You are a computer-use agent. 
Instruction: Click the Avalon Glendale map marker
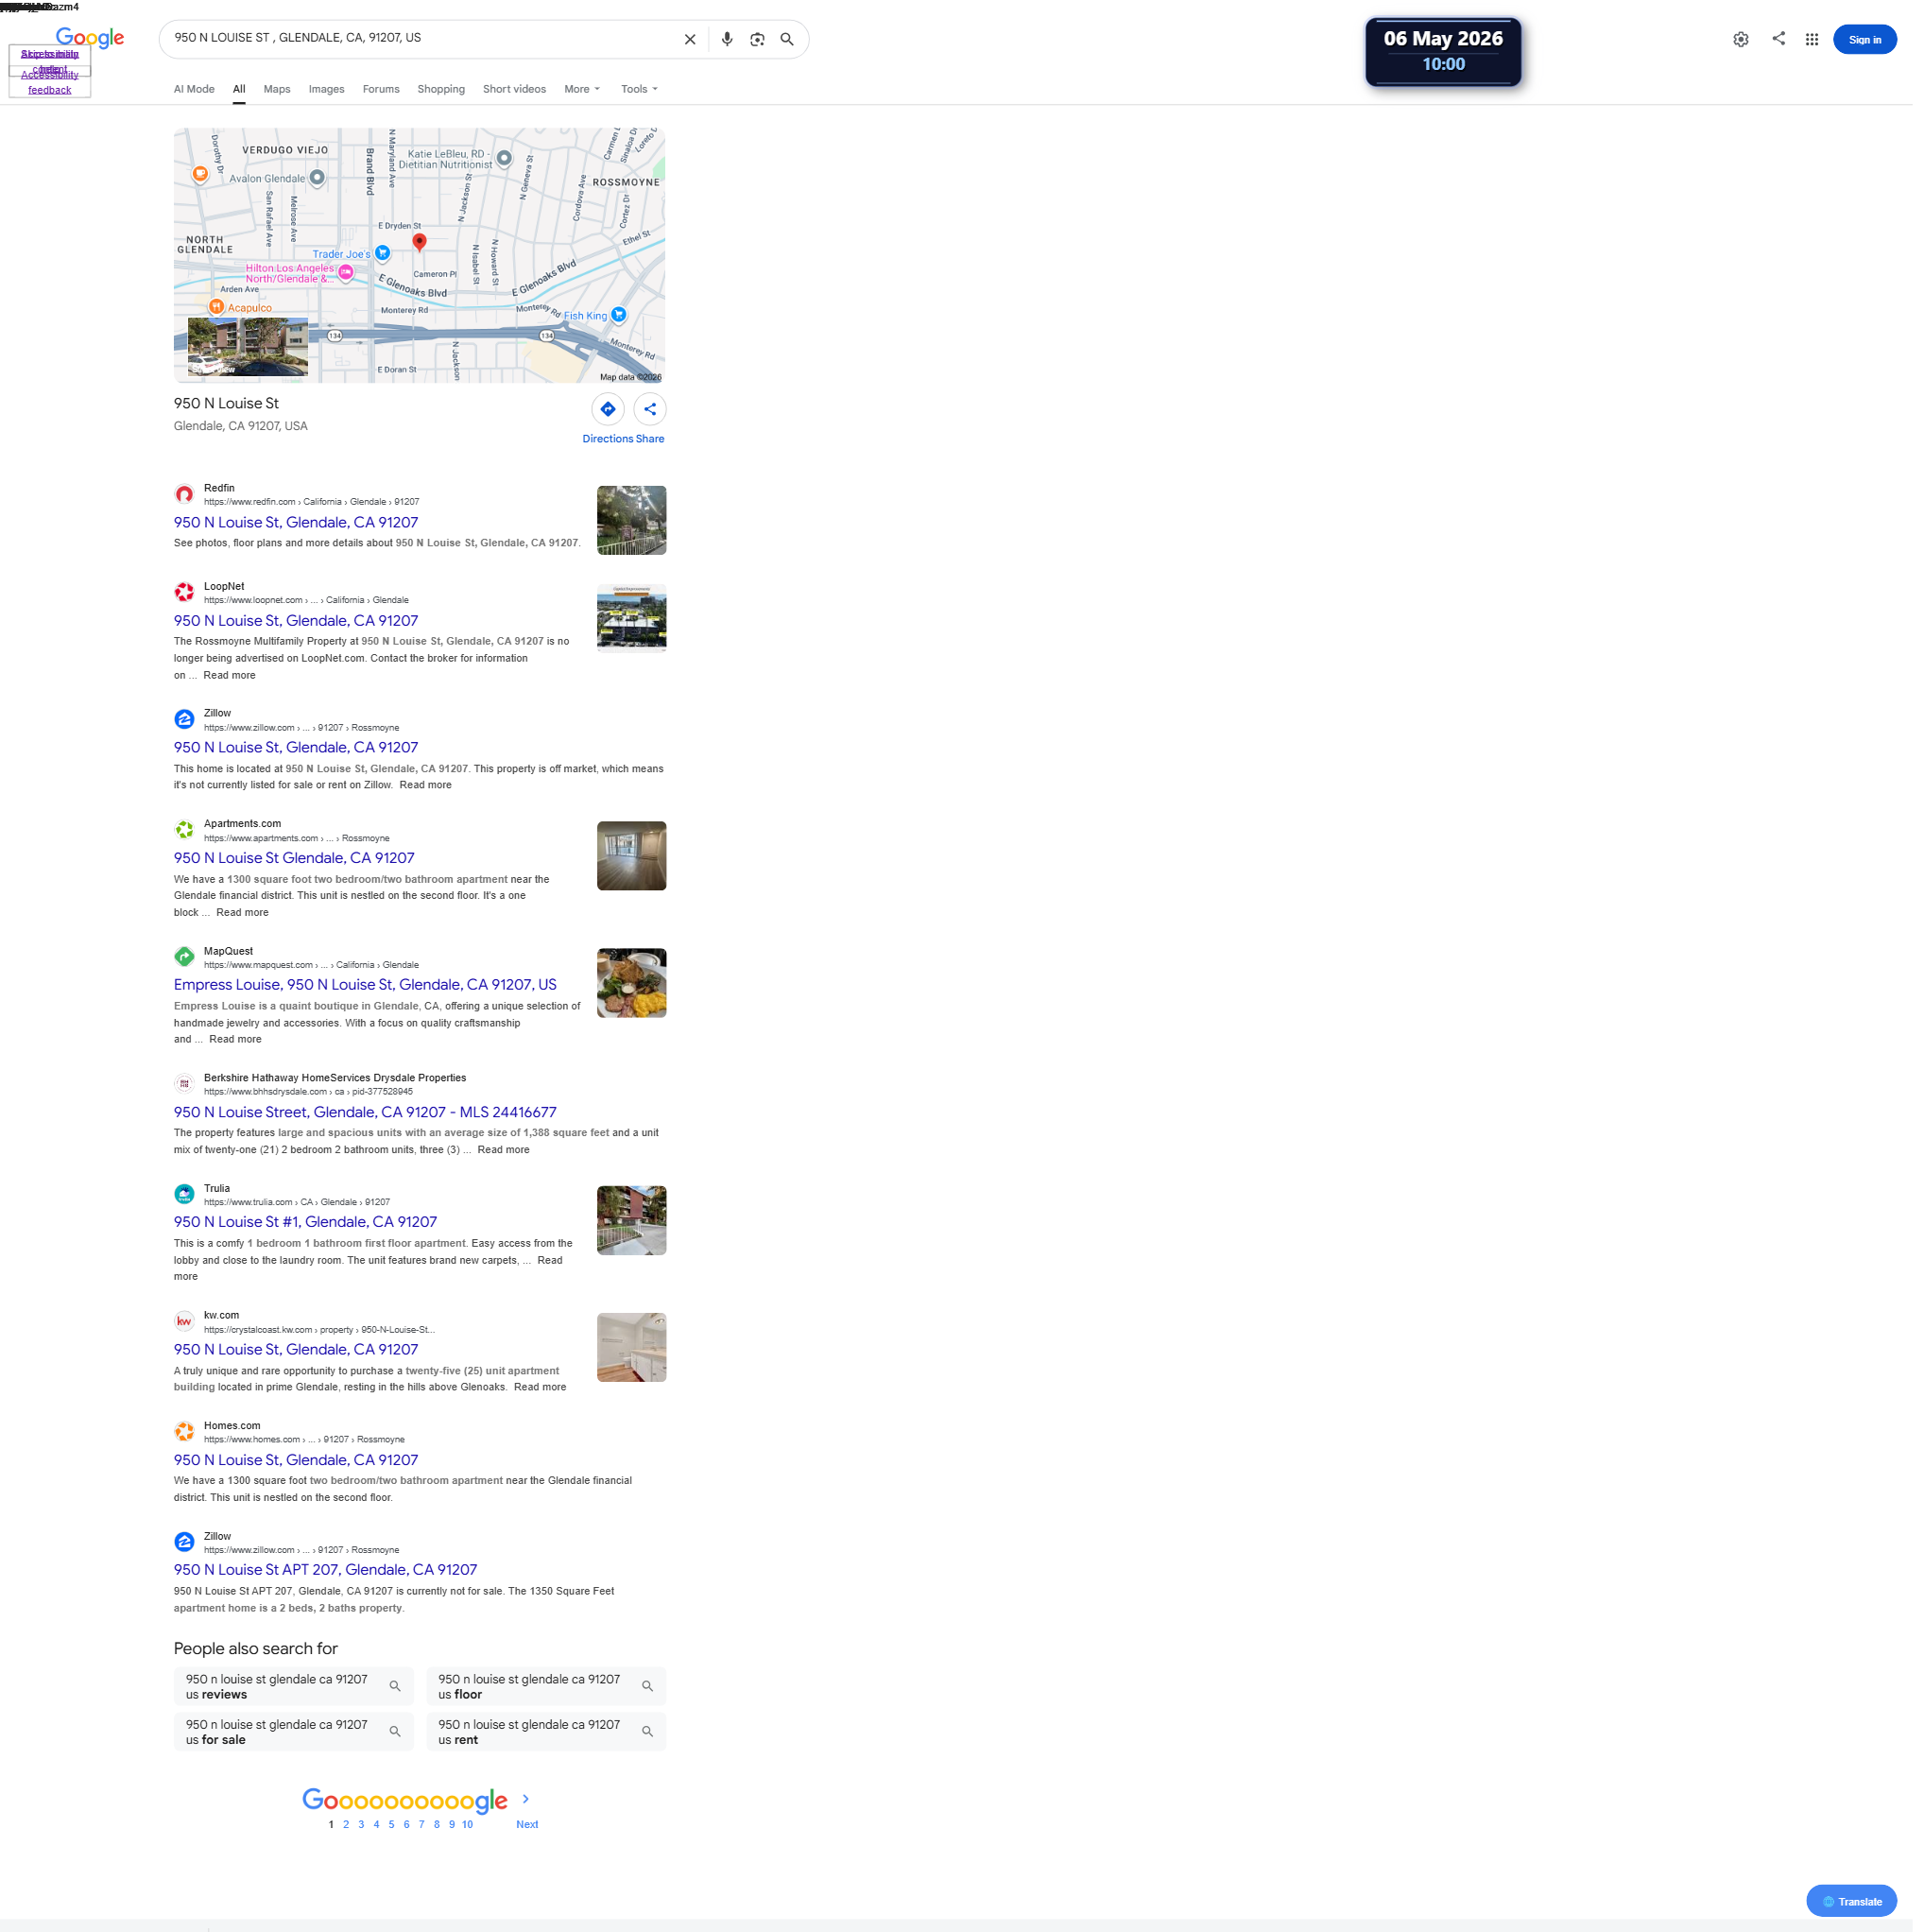[x=317, y=178]
